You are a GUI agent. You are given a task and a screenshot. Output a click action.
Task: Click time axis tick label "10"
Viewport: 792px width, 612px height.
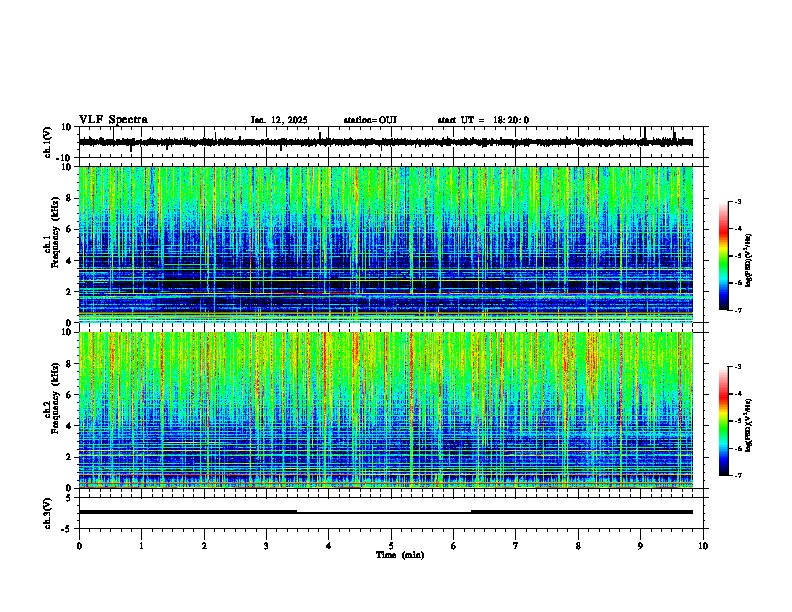click(x=703, y=546)
